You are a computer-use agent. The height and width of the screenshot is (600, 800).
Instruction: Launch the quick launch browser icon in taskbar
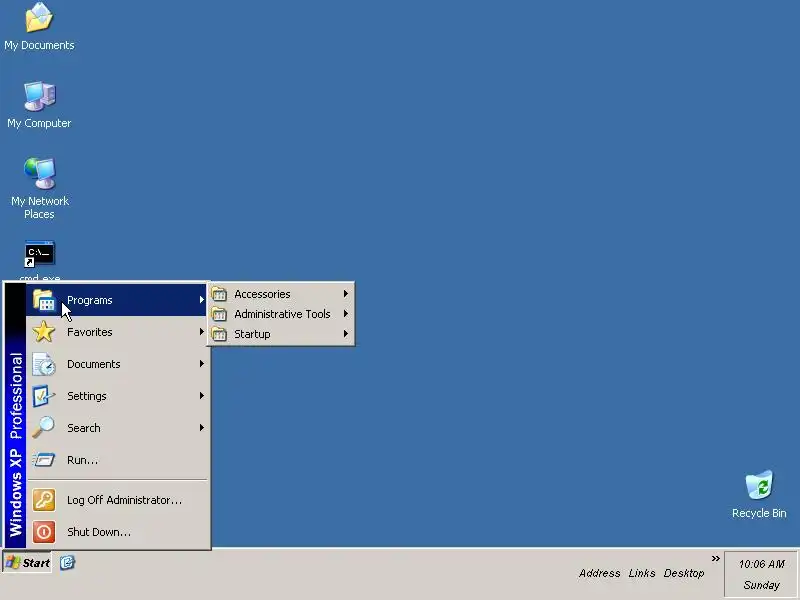(67, 562)
